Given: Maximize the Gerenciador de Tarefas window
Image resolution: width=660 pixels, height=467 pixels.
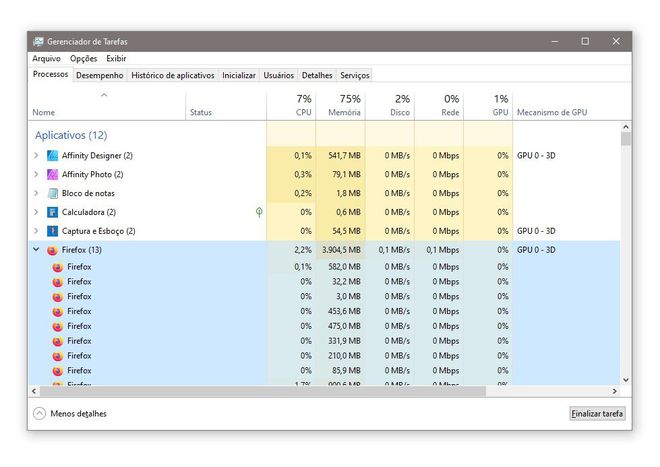Looking at the screenshot, I should 585,41.
